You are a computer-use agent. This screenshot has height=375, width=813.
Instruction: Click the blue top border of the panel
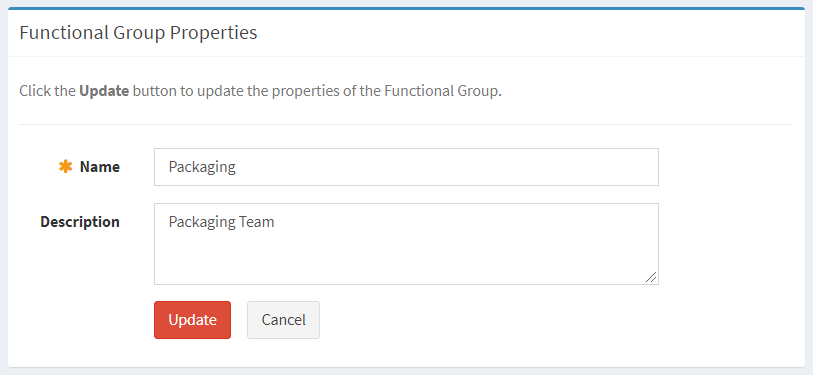(x=406, y=8)
